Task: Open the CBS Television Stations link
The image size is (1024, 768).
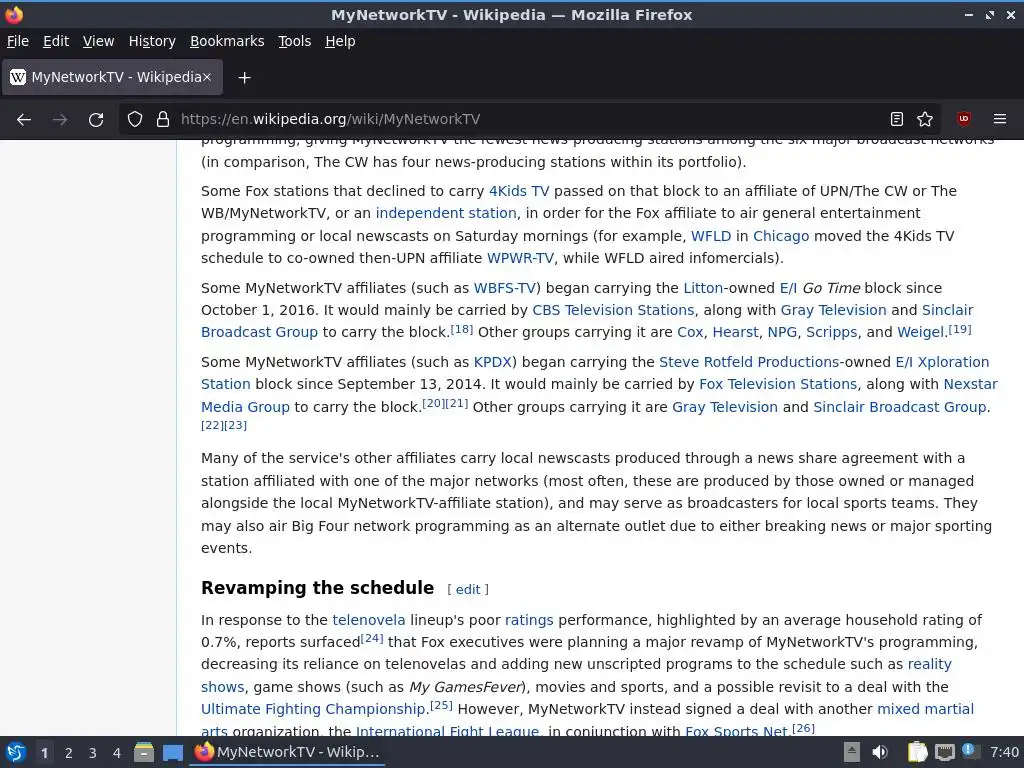Action: pyautogui.click(x=613, y=310)
